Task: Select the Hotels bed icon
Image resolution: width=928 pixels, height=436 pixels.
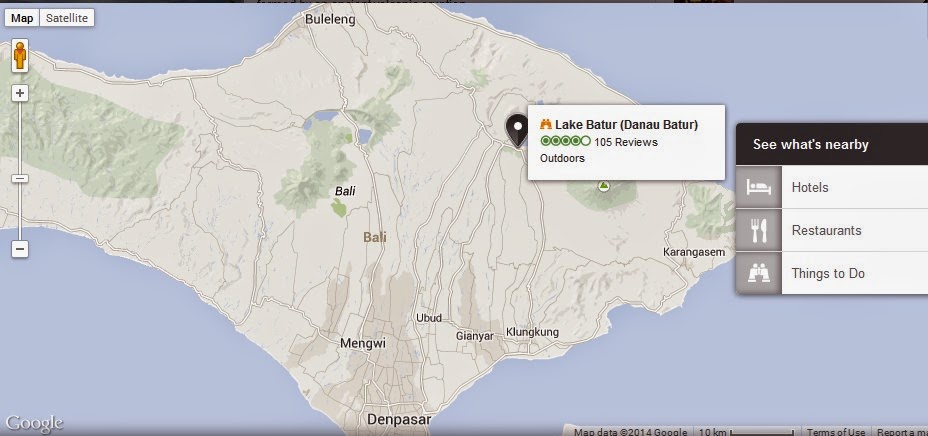Action: 759,187
